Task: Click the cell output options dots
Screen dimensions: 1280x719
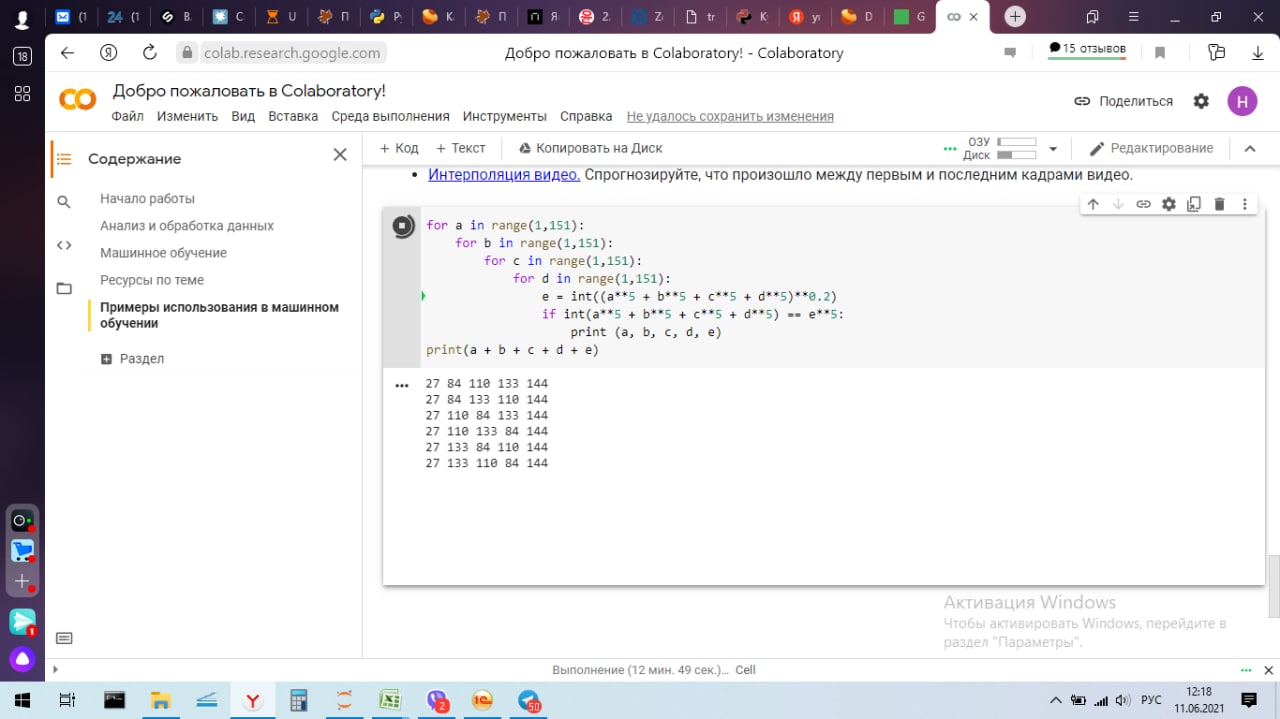Action: pos(402,385)
